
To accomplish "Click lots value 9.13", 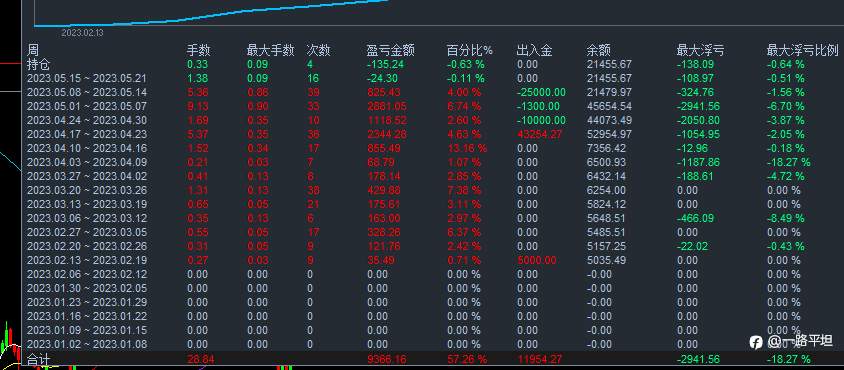I will pyautogui.click(x=197, y=107).
